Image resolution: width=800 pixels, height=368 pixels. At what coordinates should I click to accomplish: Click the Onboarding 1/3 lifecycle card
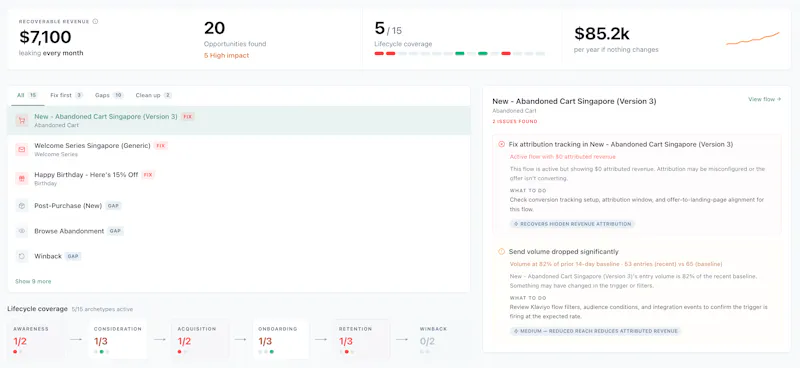point(281,339)
